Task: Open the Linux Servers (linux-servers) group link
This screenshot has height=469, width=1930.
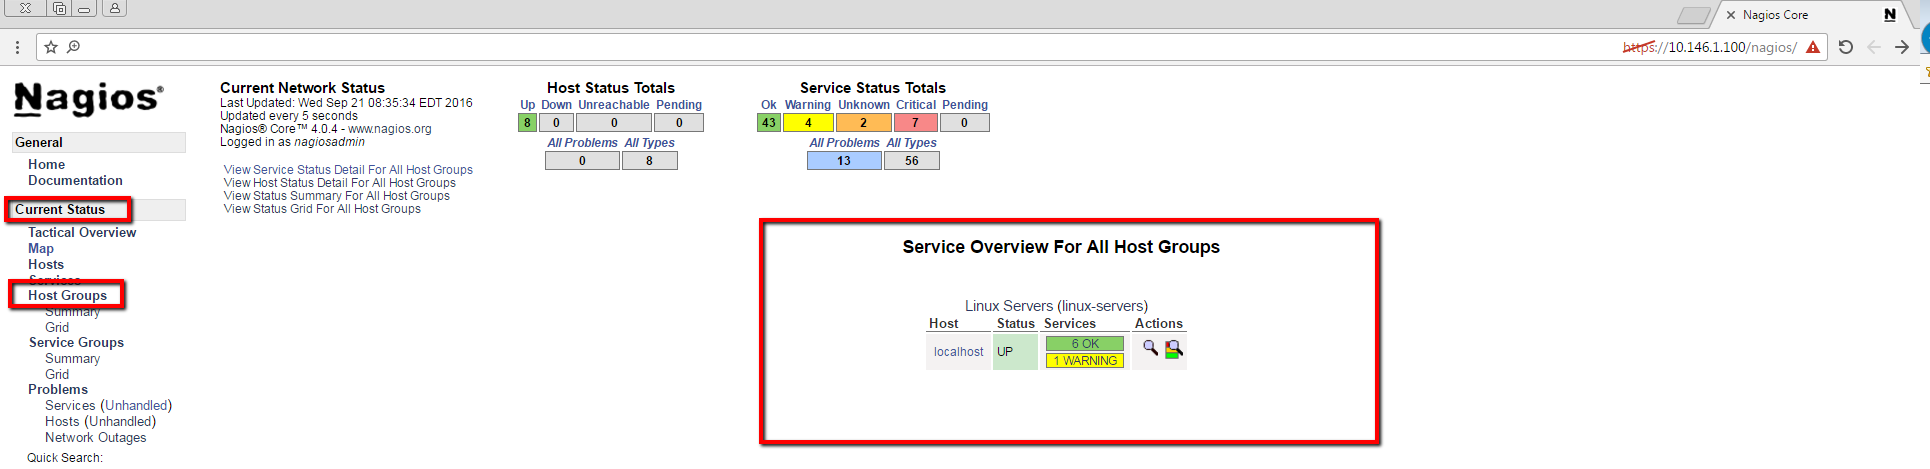Action: (1056, 306)
